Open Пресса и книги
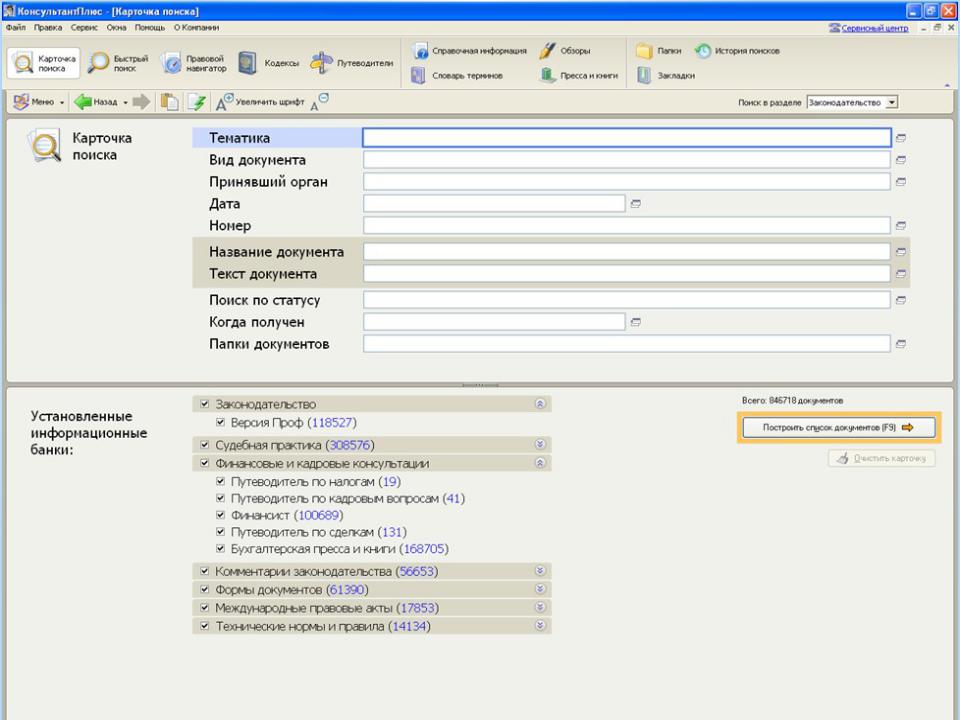 tap(579, 76)
